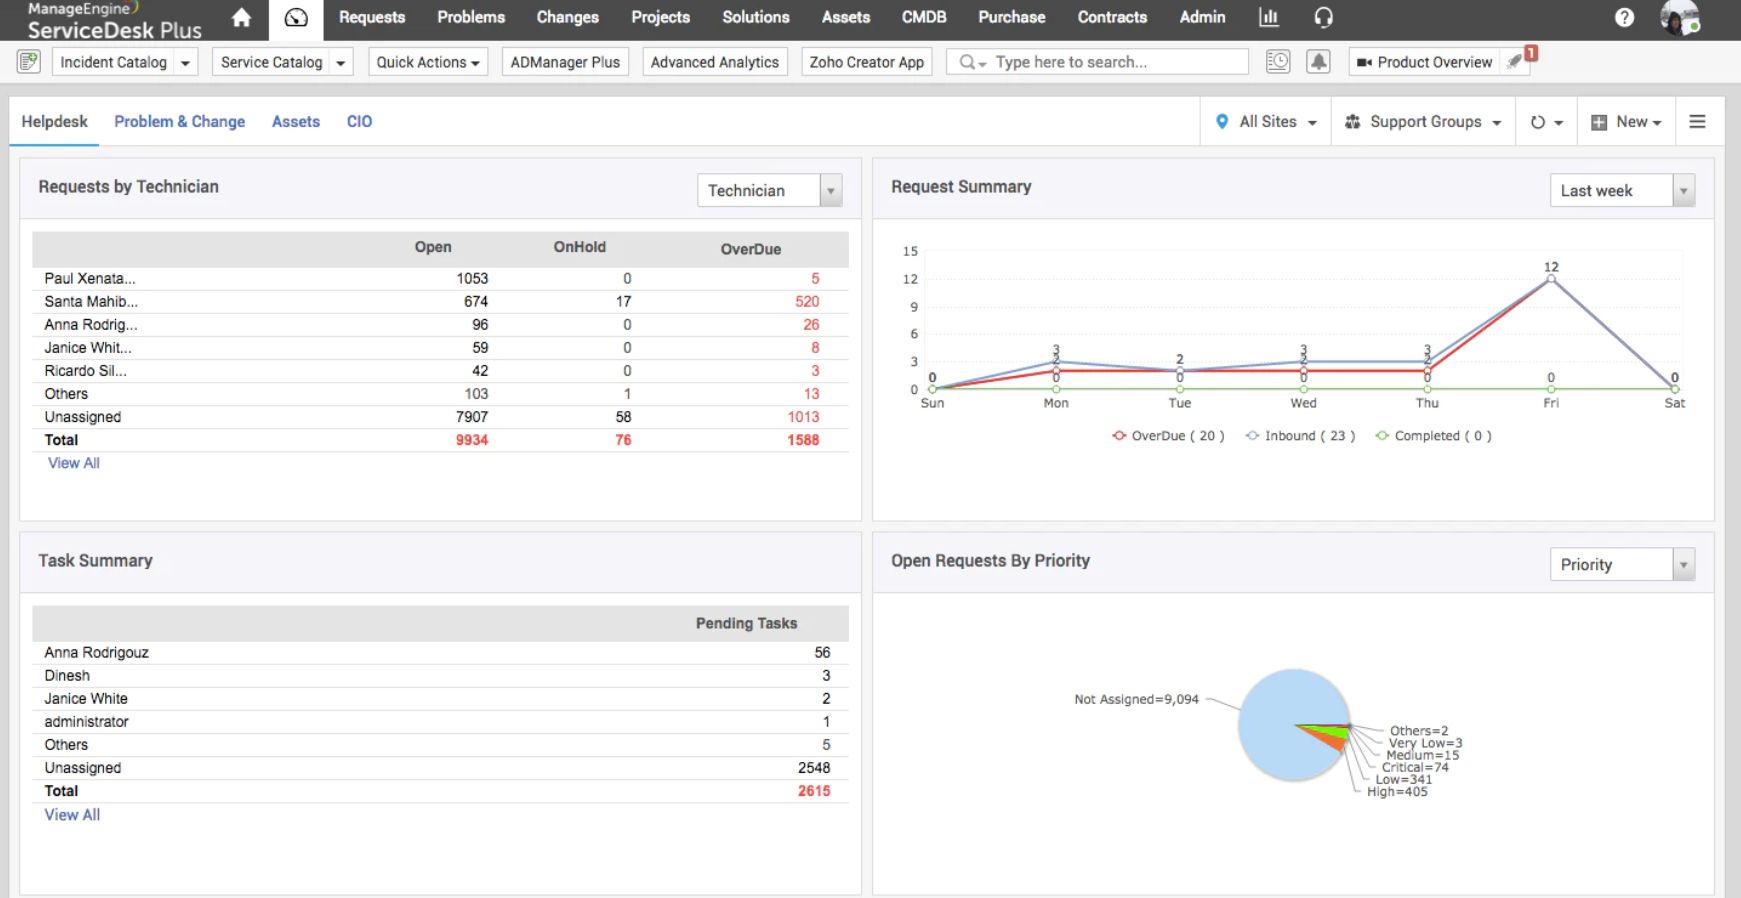Viewport: 1741px width, 898px height.
Task: Click View All under Requests by Technician
Action: 74,463
